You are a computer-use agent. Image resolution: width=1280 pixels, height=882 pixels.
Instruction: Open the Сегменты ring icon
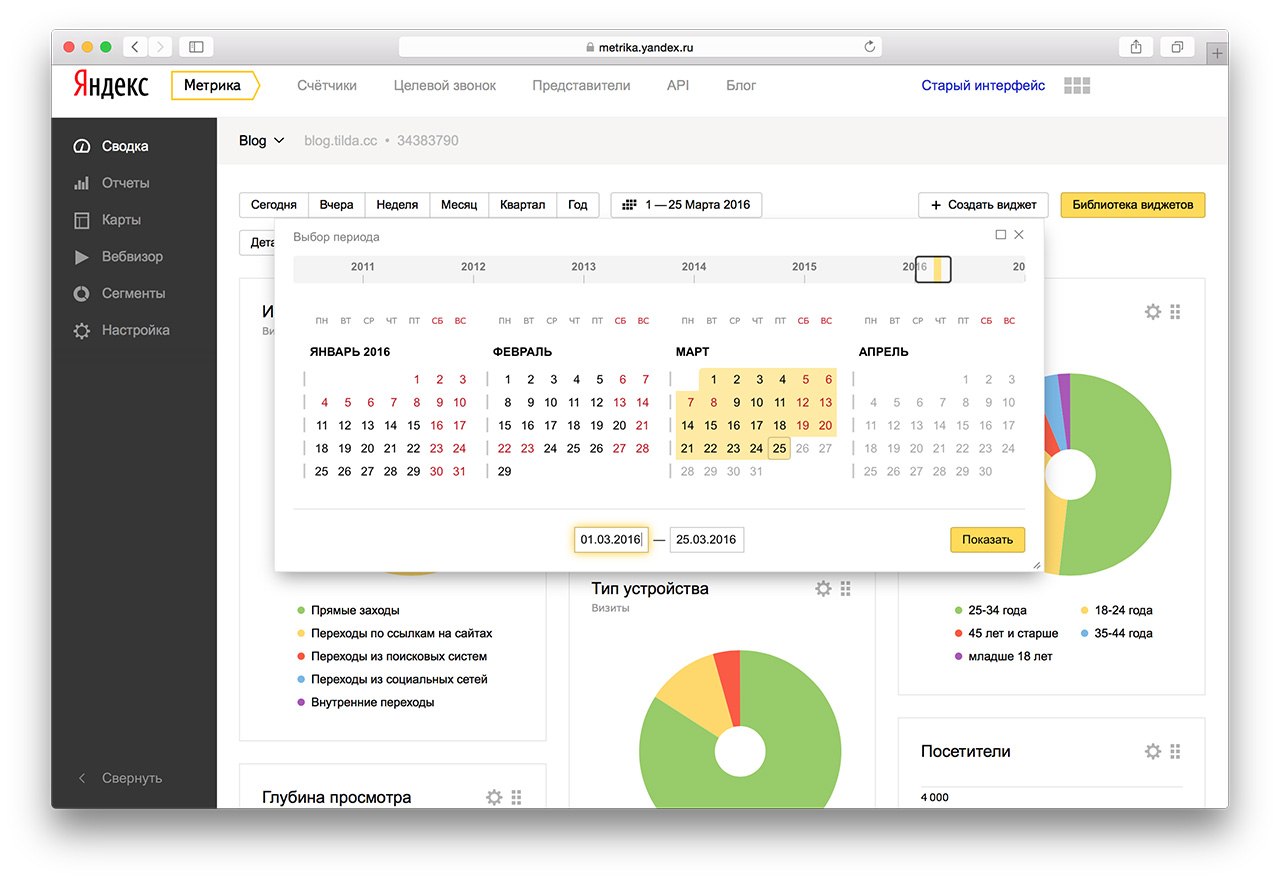coord(82,294)
